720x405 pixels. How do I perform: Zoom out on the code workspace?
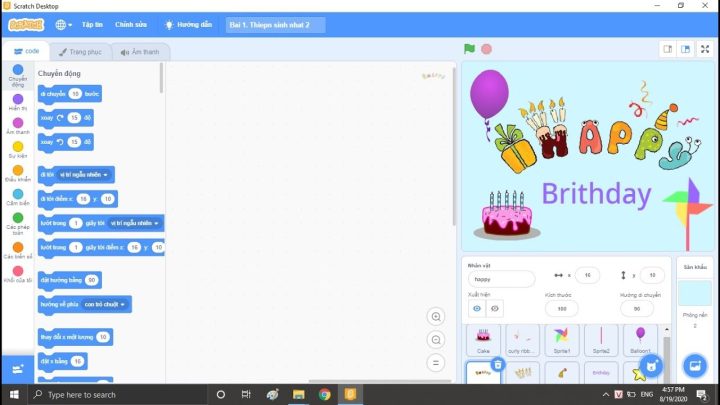[436, 340]
